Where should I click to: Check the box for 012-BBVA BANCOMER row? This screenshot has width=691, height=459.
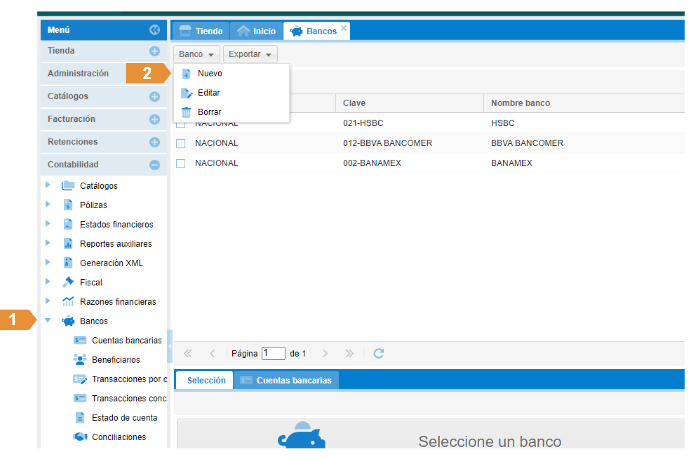tap(181, 143)
